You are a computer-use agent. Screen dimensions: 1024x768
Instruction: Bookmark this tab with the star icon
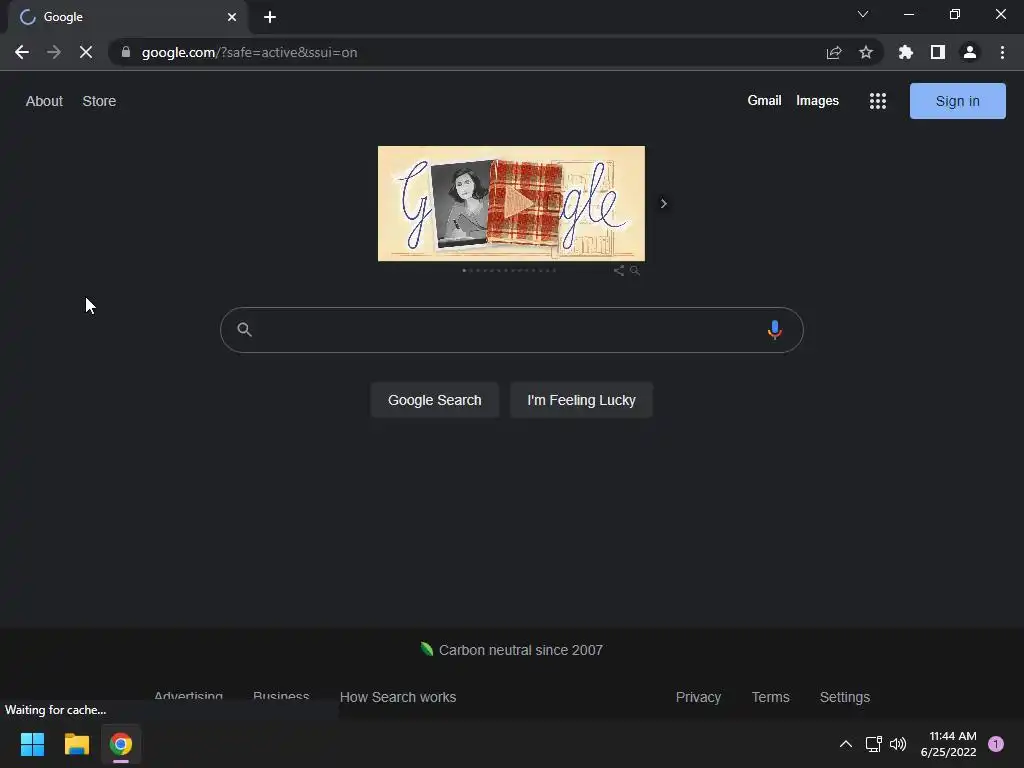(866, 52)
